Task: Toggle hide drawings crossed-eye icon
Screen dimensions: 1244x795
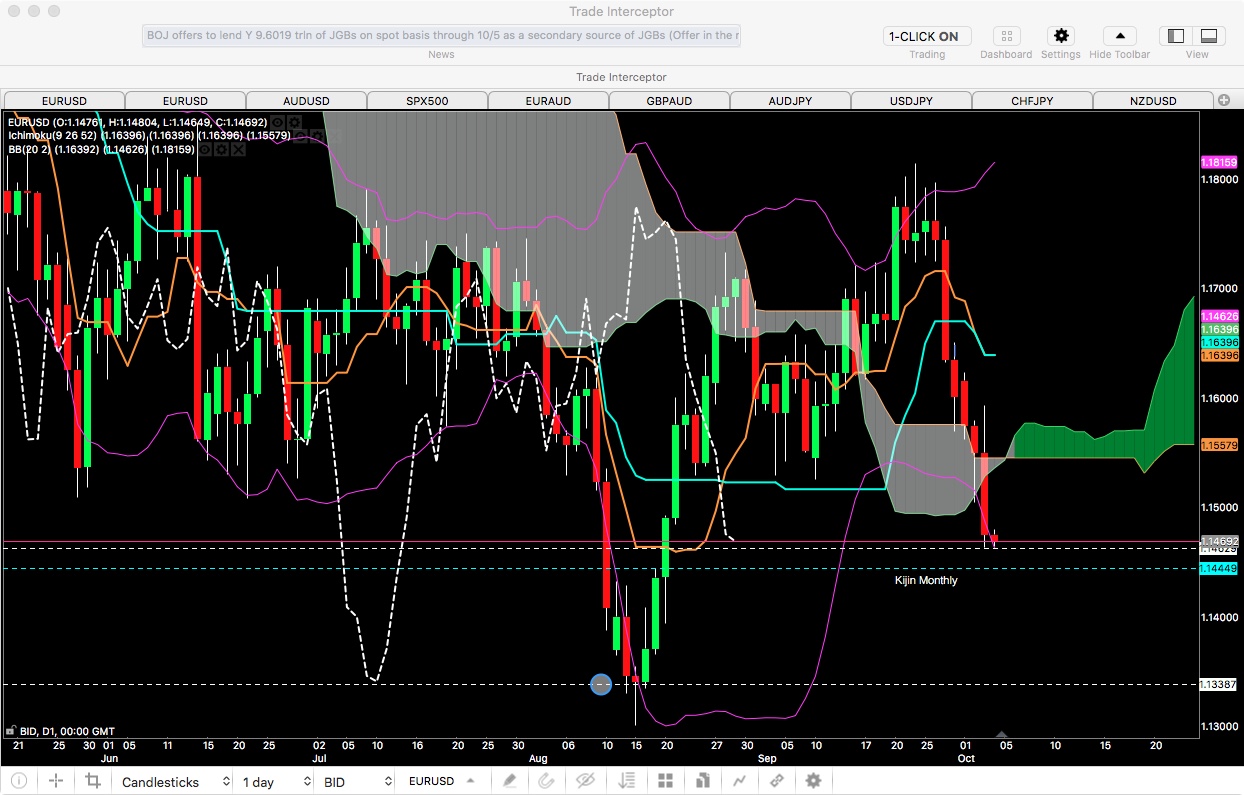Action: (x=585, y=781)
